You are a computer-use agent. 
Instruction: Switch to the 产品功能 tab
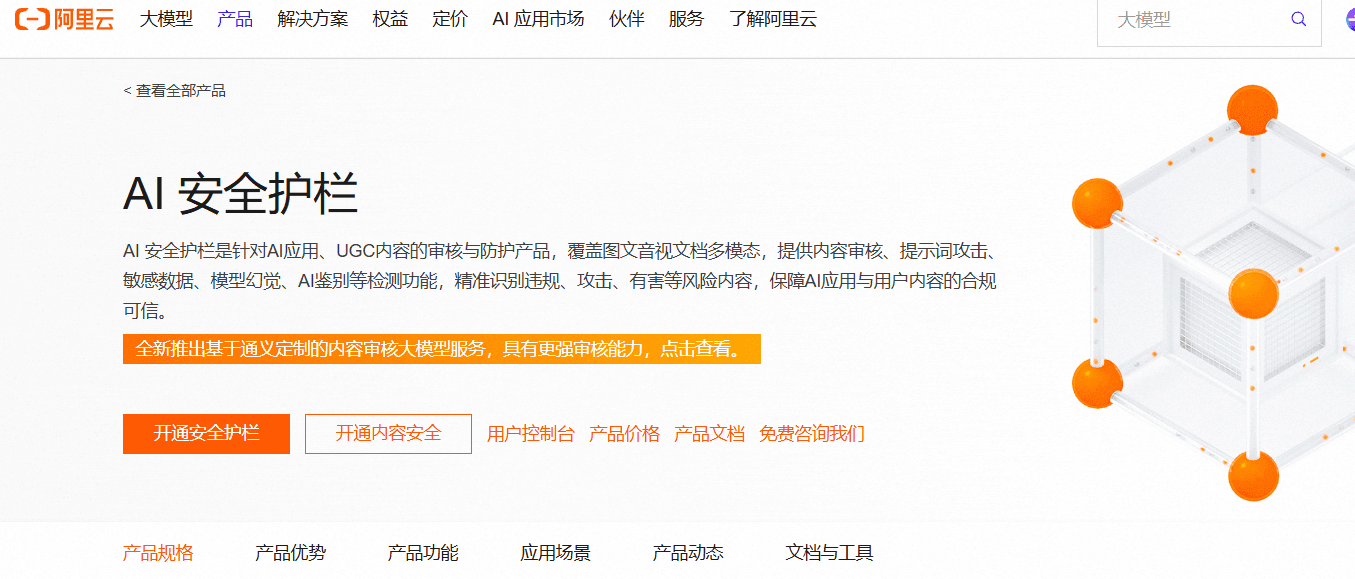pos(423,553)
